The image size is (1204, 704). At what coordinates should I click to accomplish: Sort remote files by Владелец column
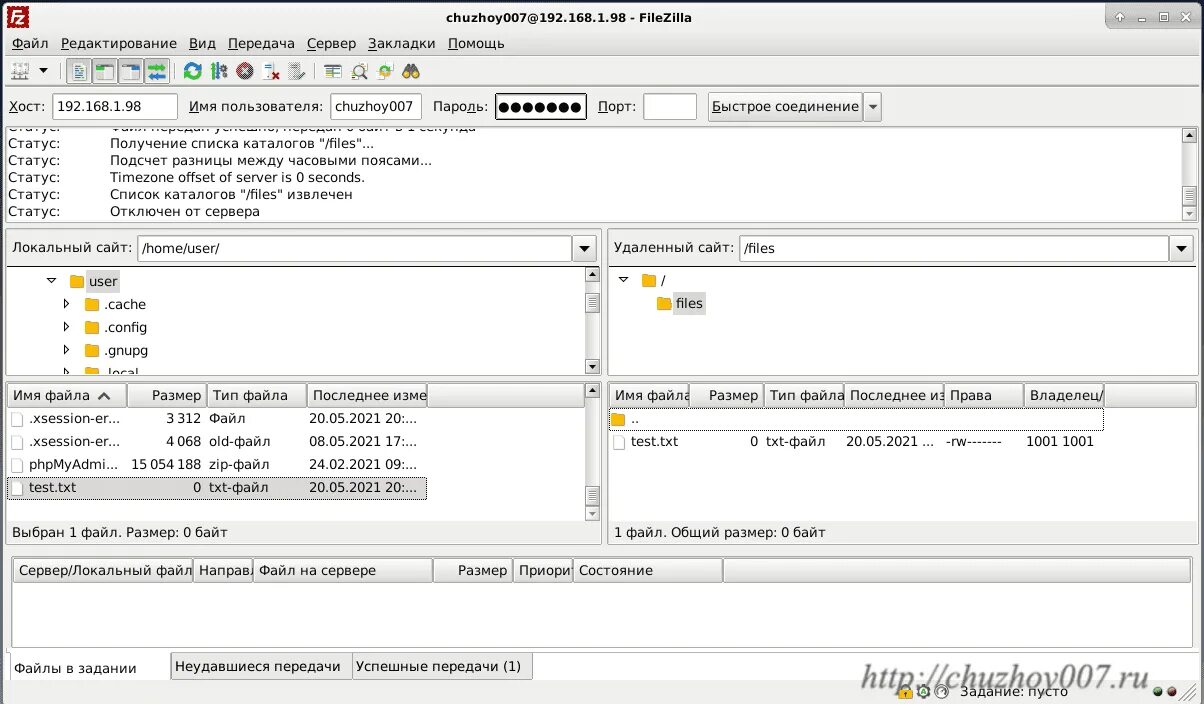(x=1064, y=395)
